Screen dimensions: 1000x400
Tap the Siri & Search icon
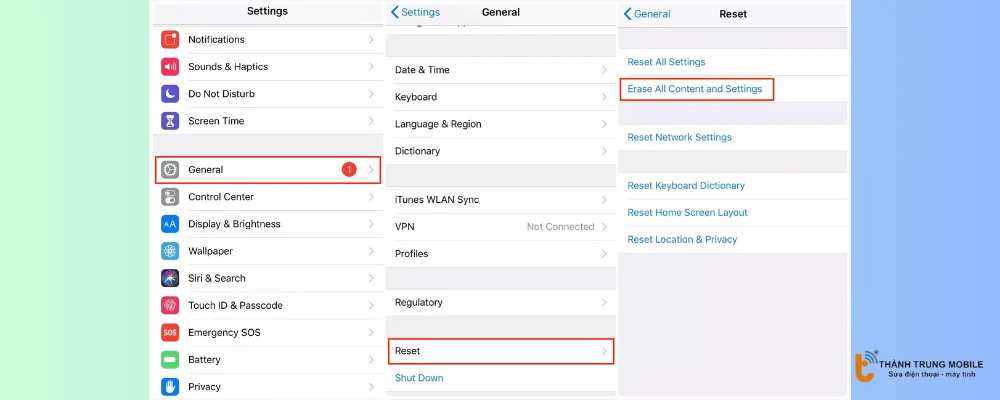click(170, 278)
